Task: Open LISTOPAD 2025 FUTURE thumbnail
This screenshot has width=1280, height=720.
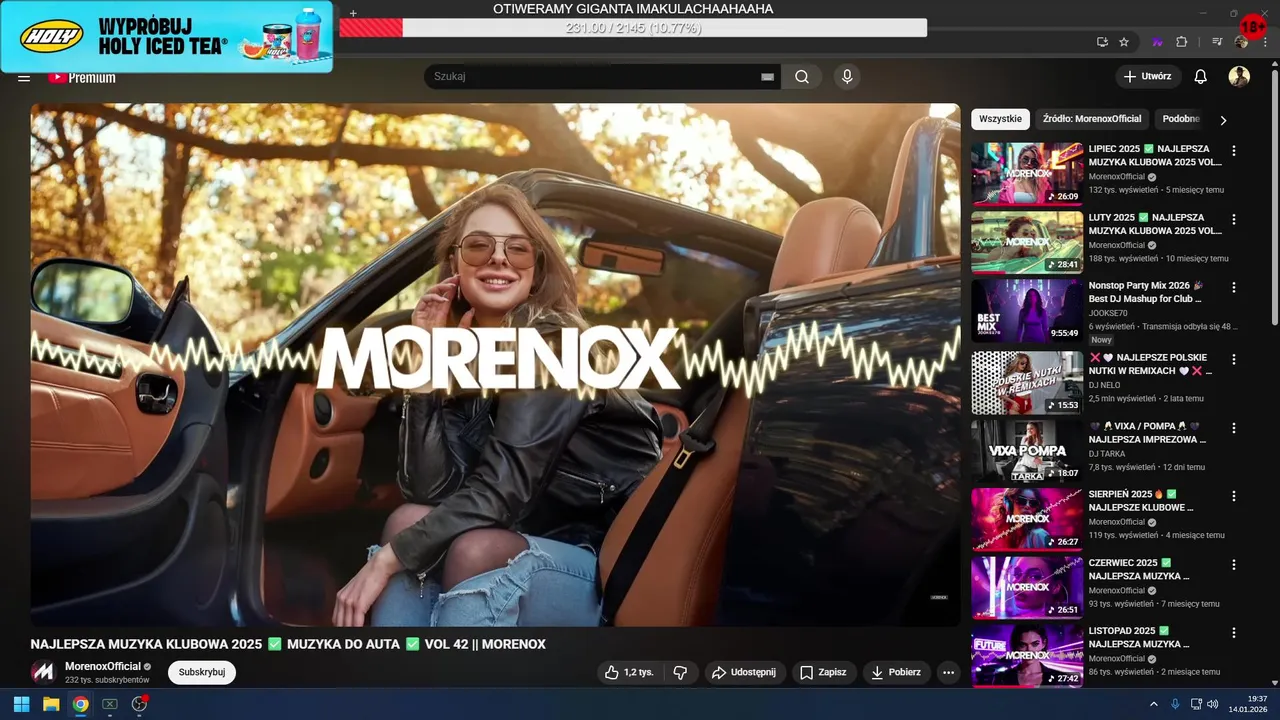Action: click(x=1027, y=656)
